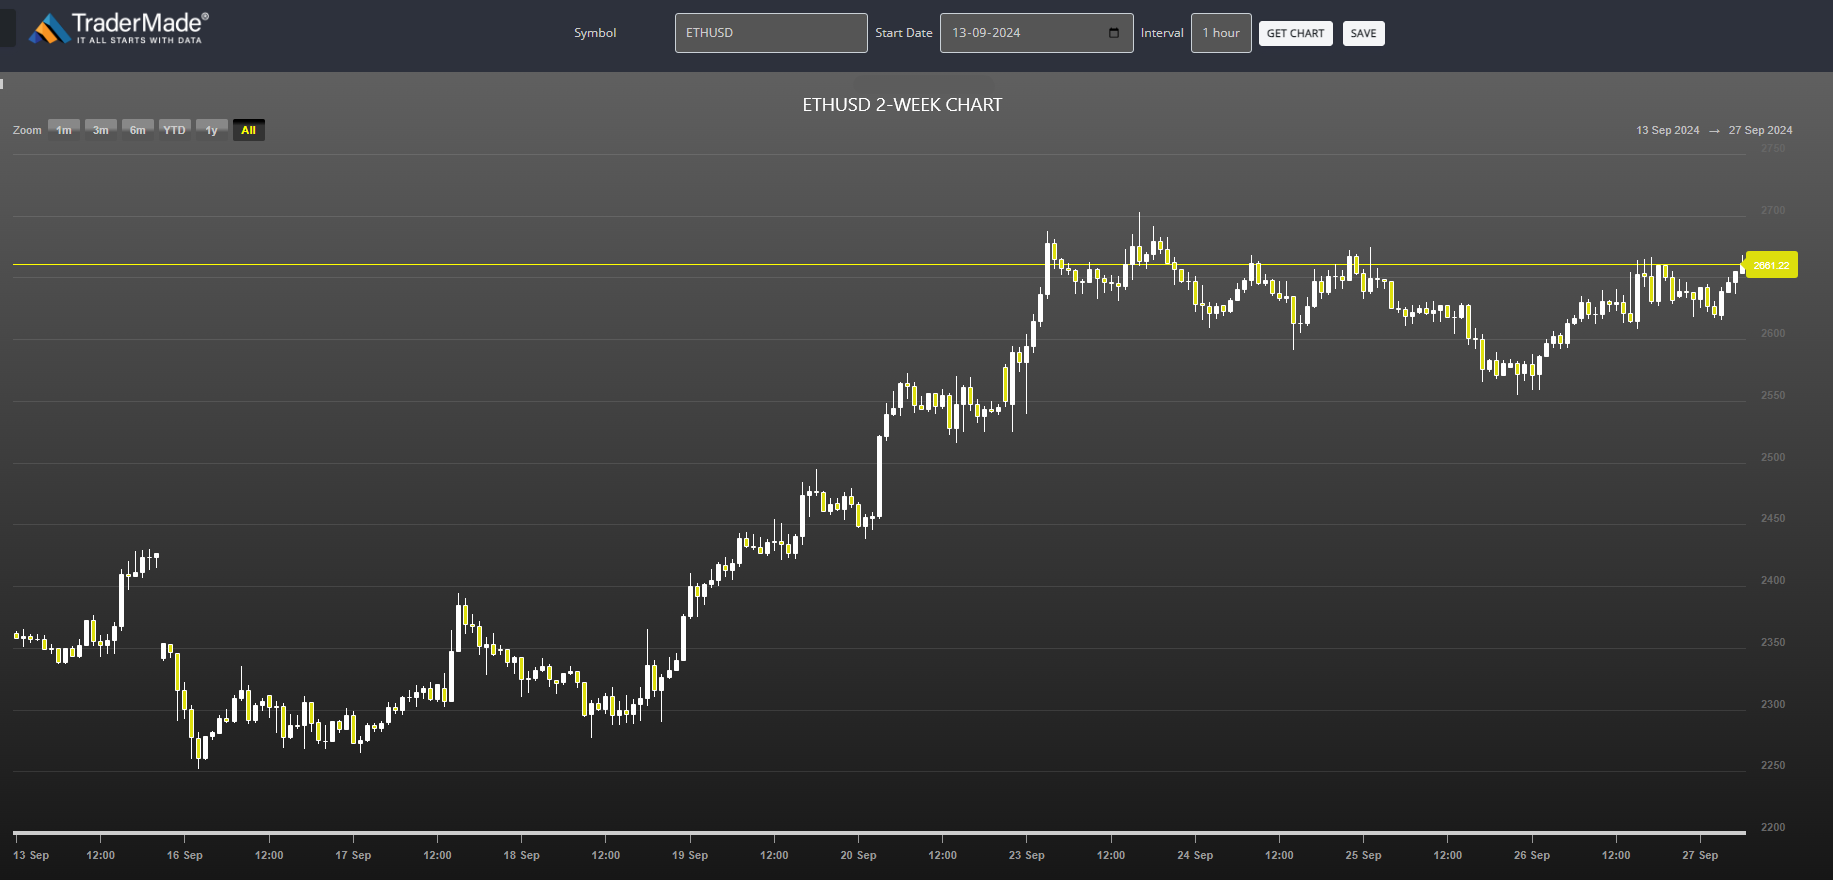Set zoom range to 1m
Viewport: 1833px width, 880px height.
pos(64,130)
